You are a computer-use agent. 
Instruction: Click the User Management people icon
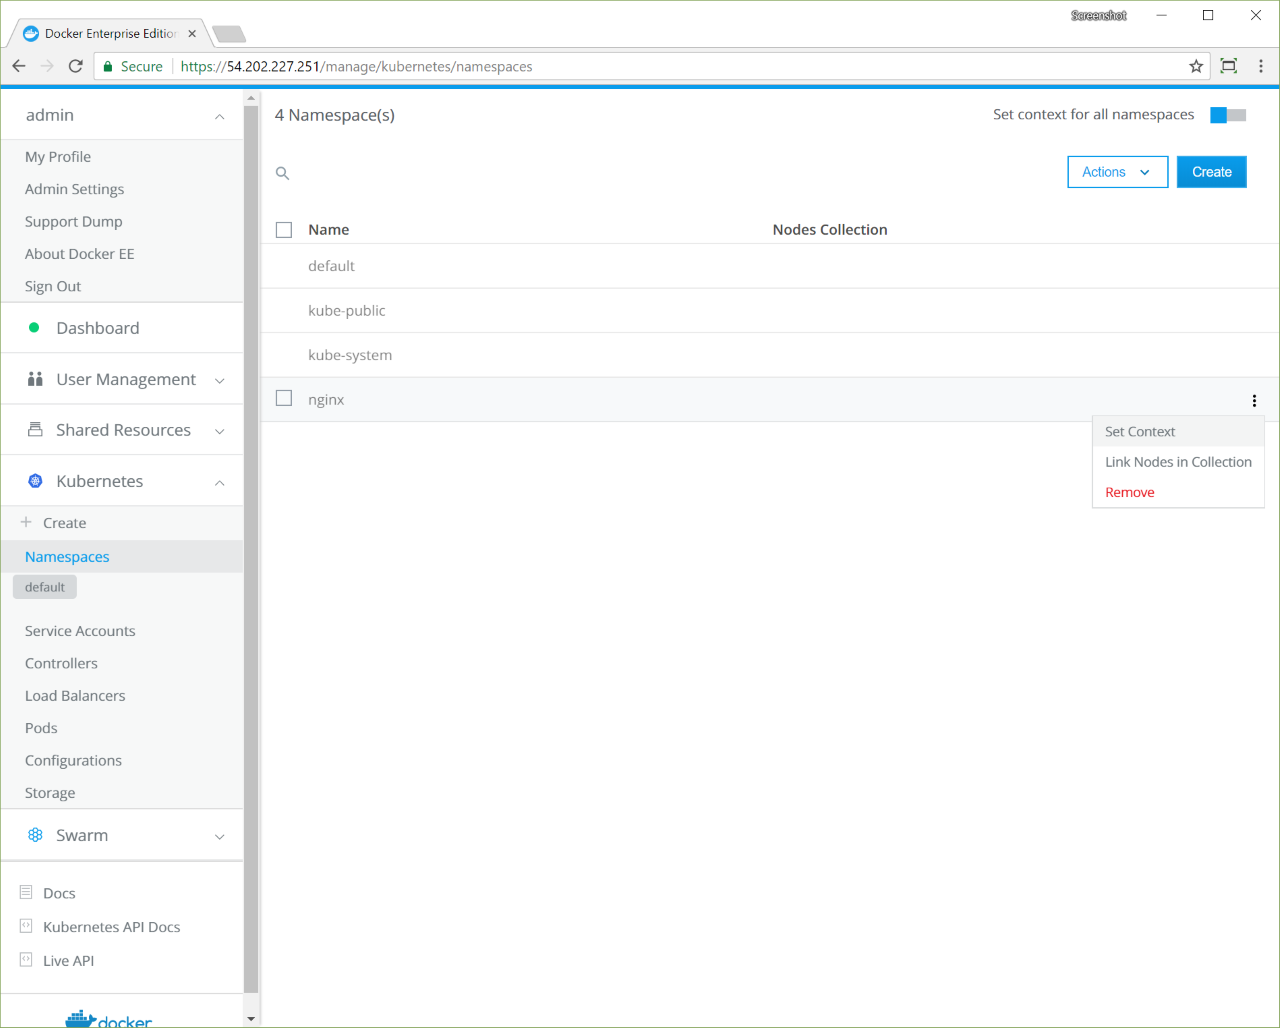point(35,379)
